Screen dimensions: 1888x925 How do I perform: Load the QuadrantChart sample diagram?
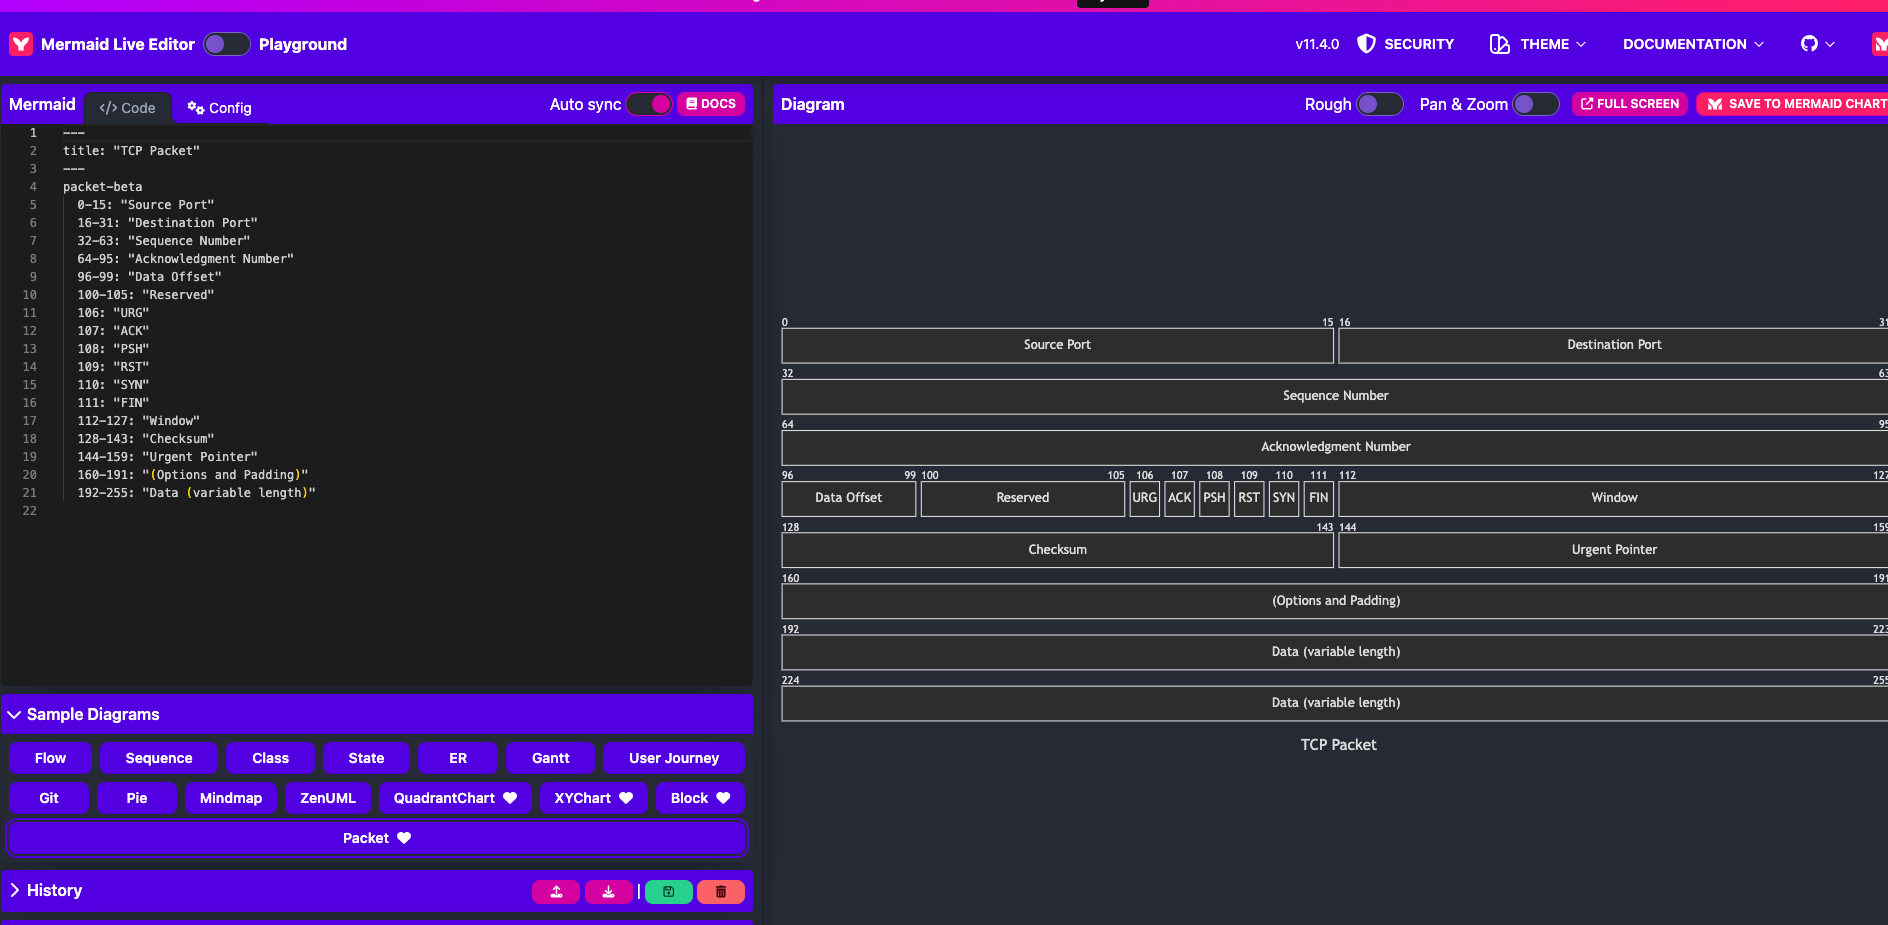coord(455,798)
